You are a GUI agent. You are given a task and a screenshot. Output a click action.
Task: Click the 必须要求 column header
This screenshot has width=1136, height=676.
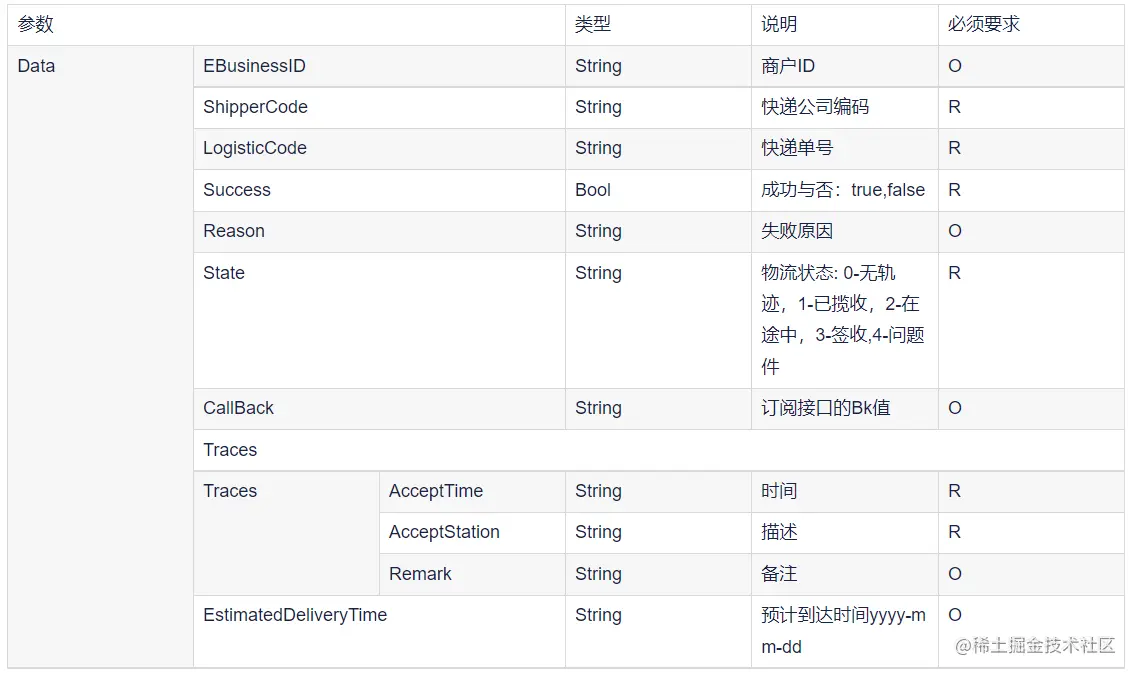point(984,25)
